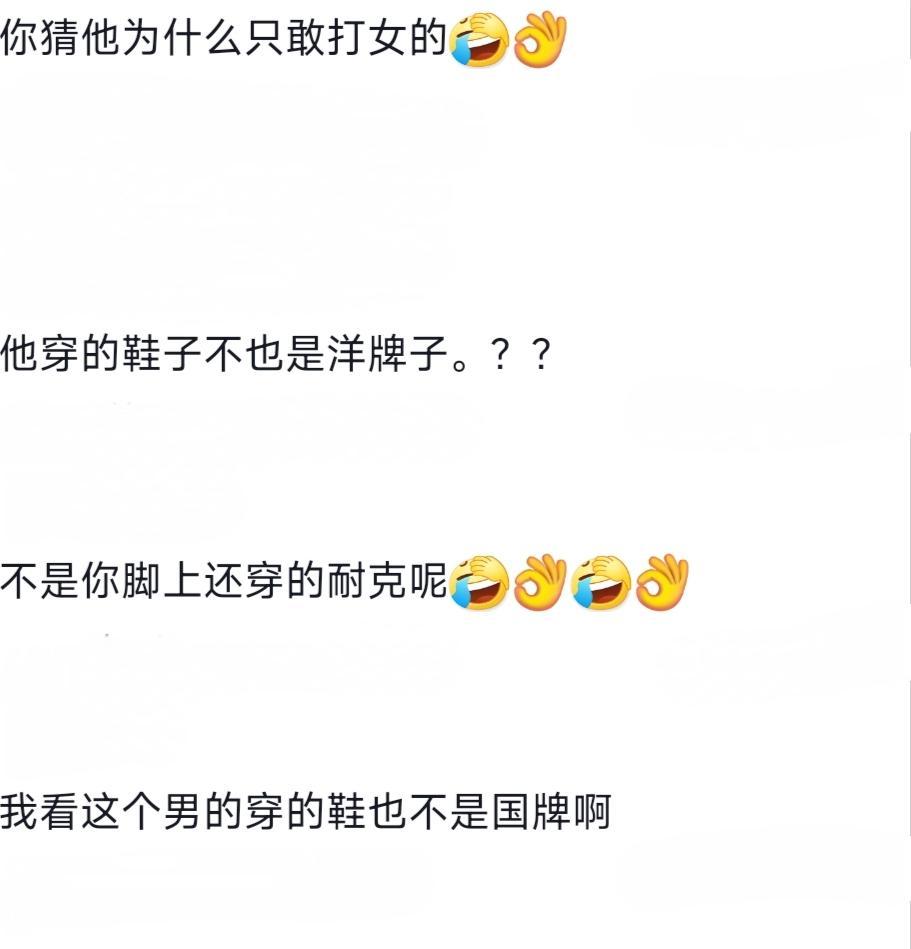Click the laughing-crying emoji after 打女的
The image size is (911, 949).
point(479,39)
